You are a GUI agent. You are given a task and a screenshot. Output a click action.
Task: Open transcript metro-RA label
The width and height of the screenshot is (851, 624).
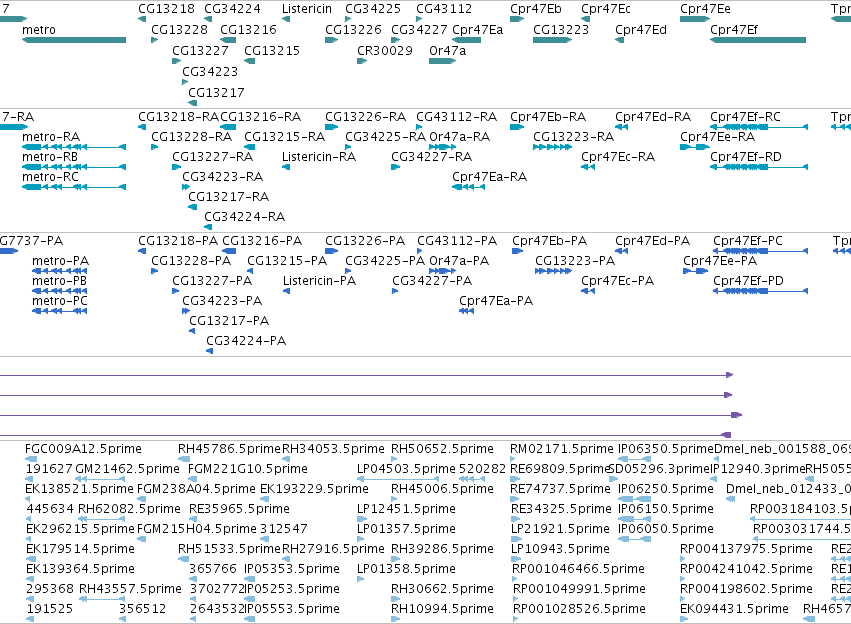coord(51,137)
